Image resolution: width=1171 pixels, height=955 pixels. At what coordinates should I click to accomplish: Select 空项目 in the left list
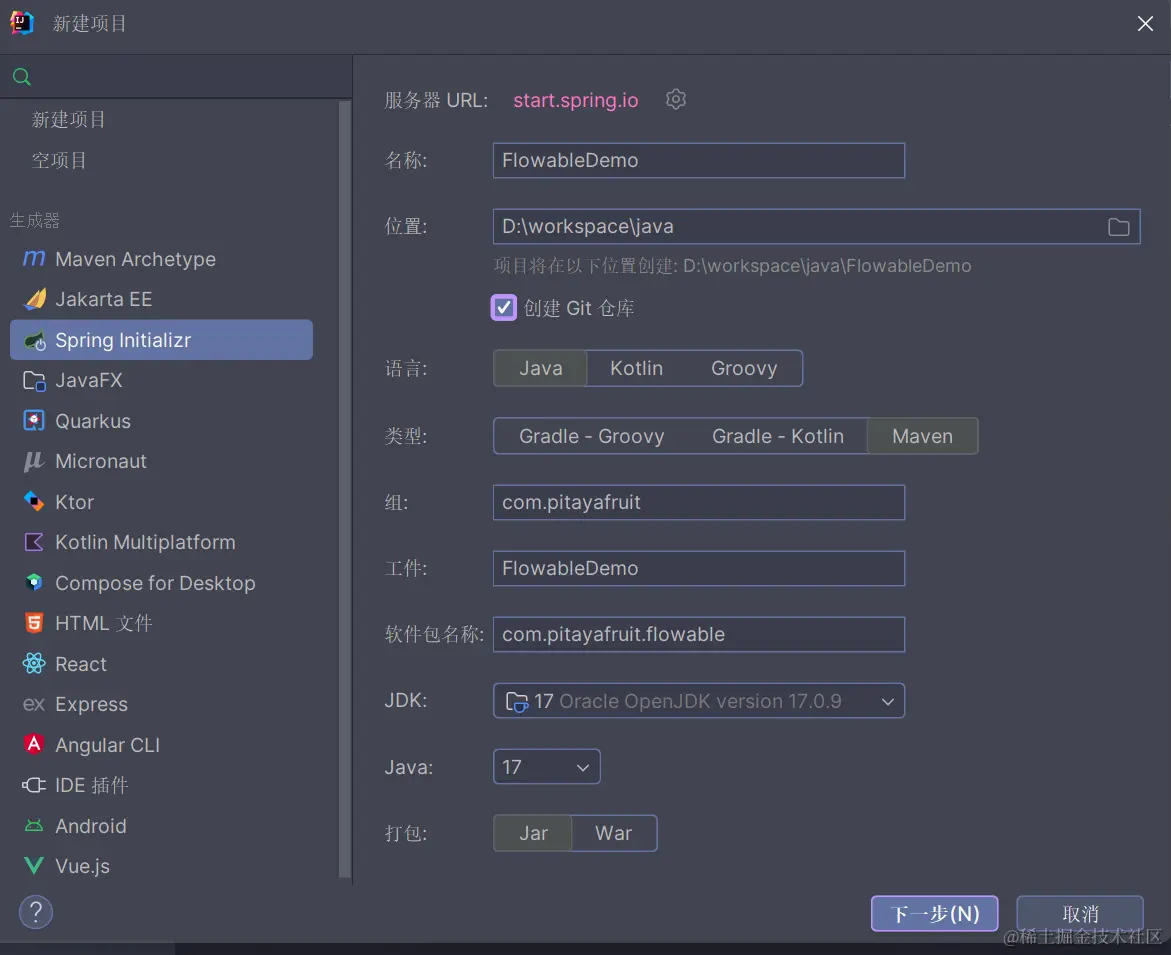(x=59, y=160)
